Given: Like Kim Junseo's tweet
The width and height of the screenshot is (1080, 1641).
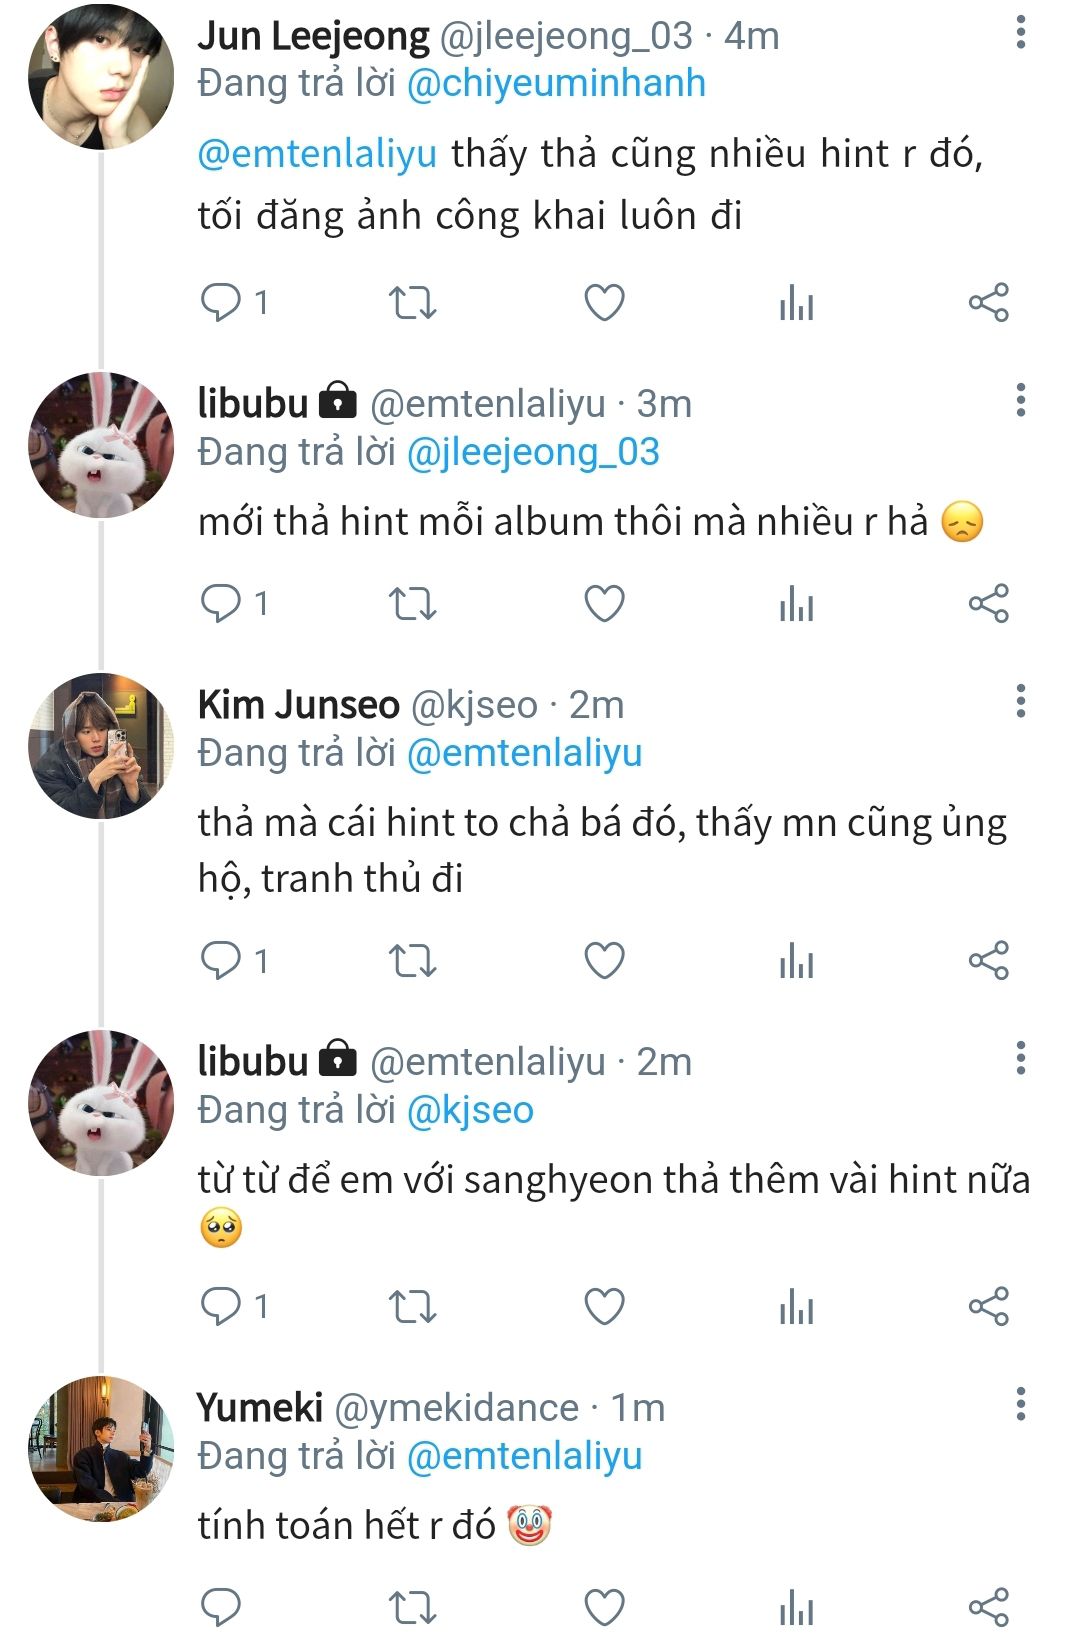Looking at the screenshot, I should point(604,961).
